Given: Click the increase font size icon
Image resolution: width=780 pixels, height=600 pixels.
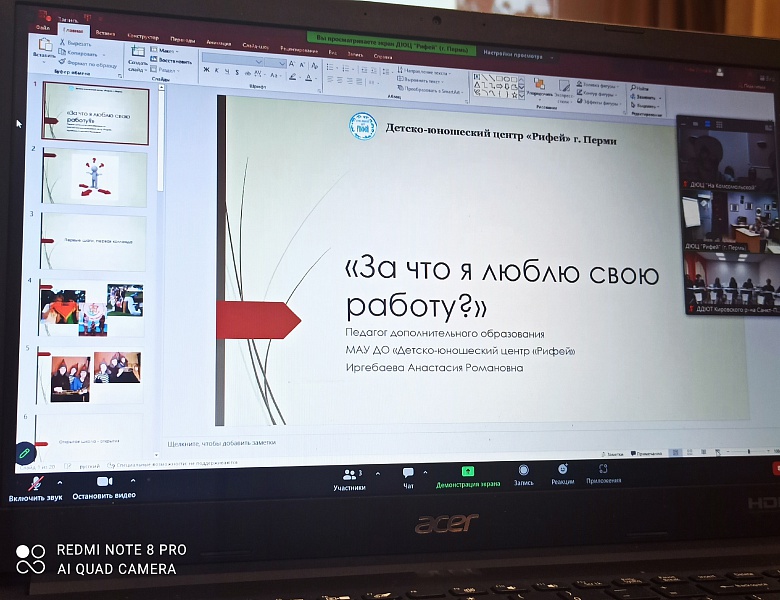Looking at the screenshot, I should 292,64.
